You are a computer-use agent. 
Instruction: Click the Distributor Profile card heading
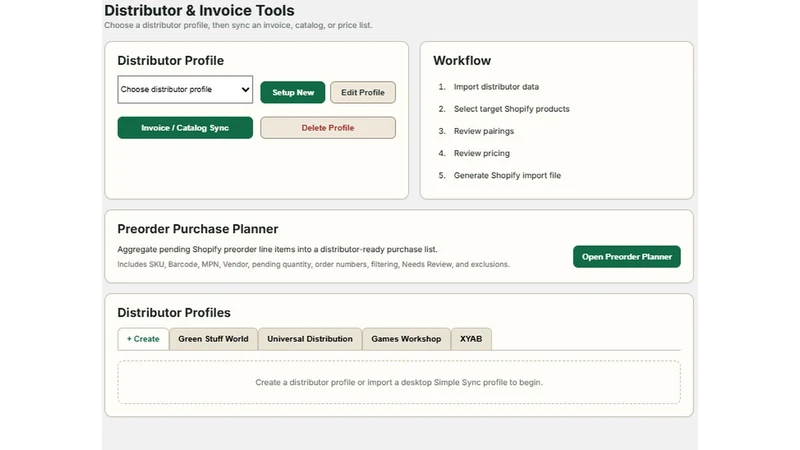tap(170, 60)
